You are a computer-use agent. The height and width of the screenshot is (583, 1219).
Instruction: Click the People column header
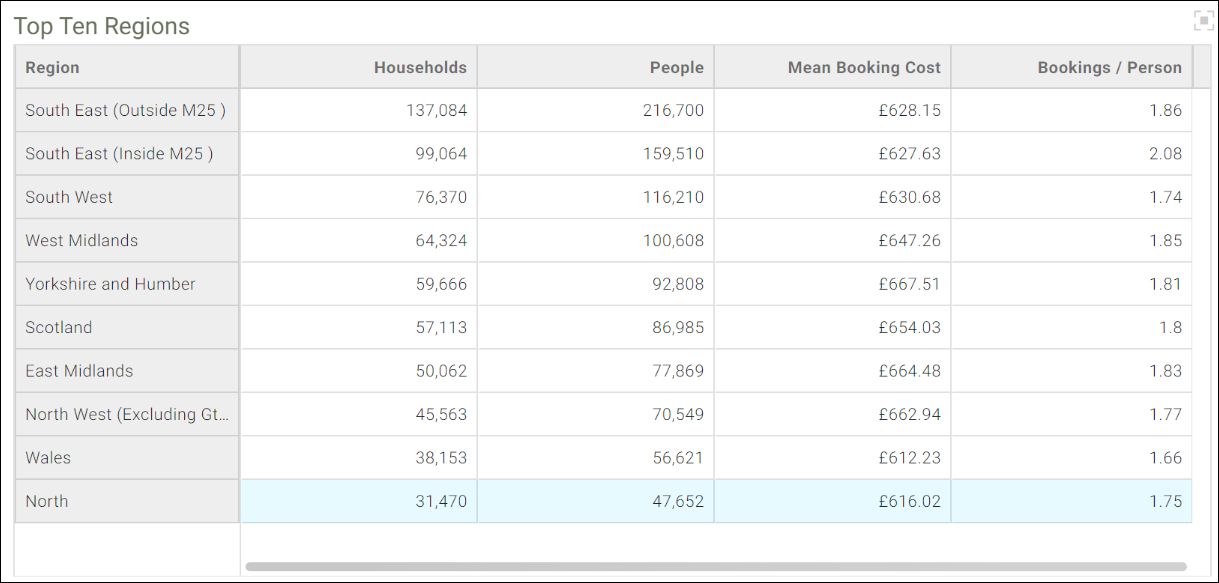pyautogui.click(x=596, y=67)
